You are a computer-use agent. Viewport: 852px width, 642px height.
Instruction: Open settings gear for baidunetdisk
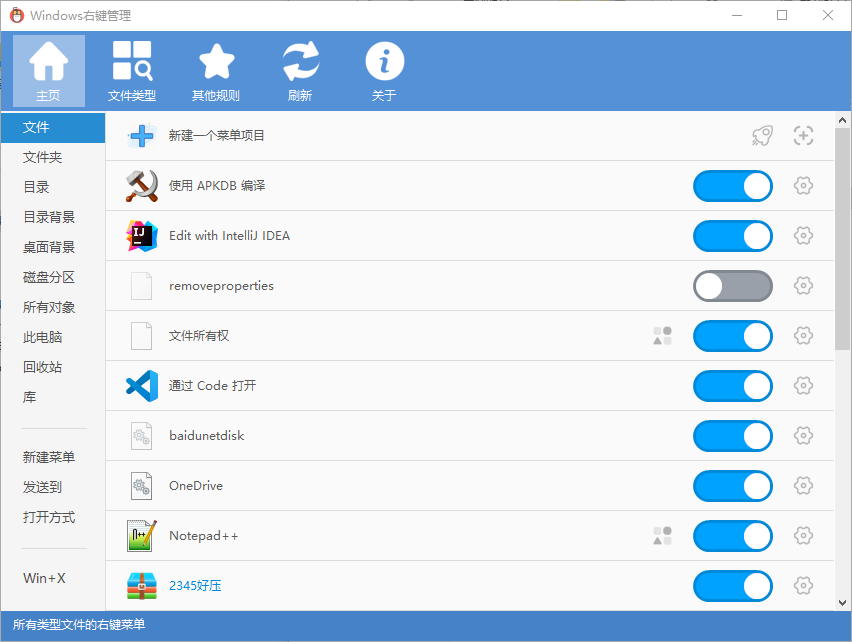[803, 436]
